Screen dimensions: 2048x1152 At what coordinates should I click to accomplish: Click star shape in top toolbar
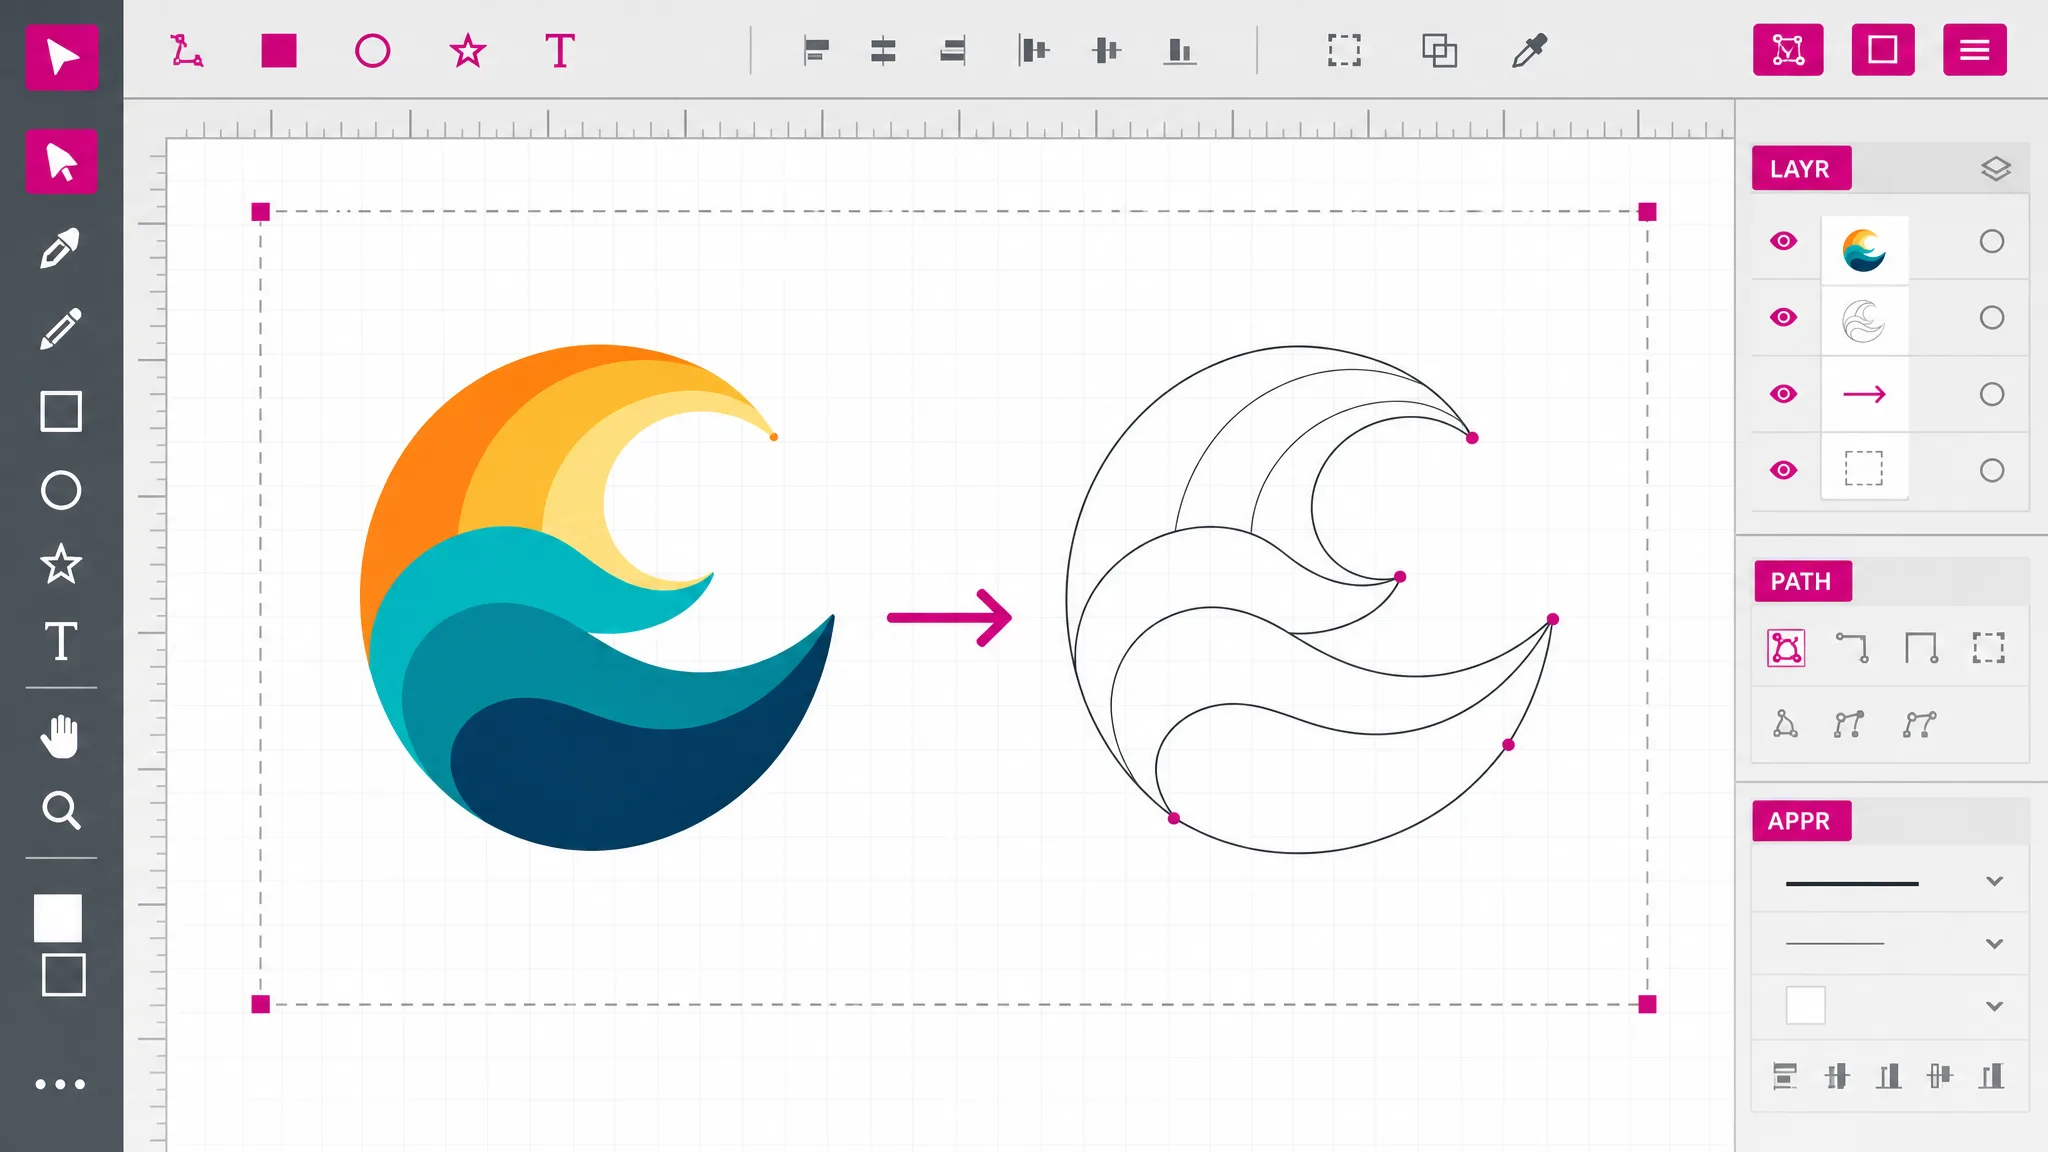467,51
